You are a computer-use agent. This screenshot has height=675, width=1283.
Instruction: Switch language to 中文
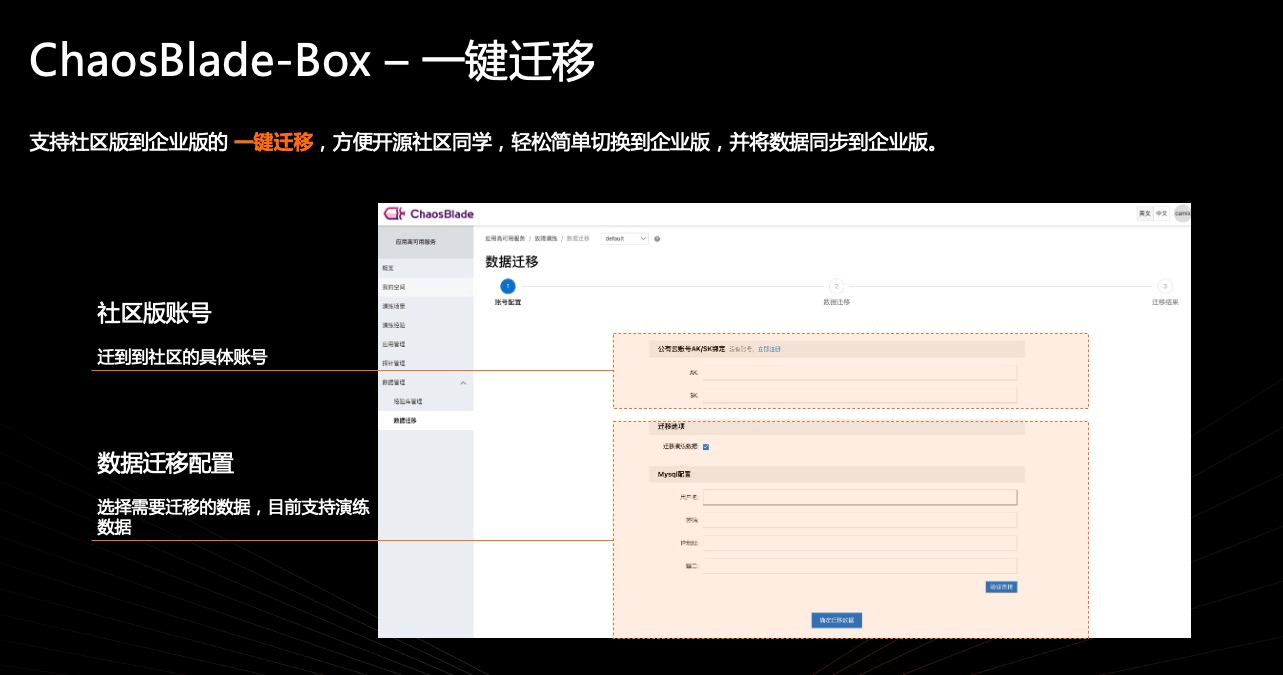click(x=1161, y=214)
